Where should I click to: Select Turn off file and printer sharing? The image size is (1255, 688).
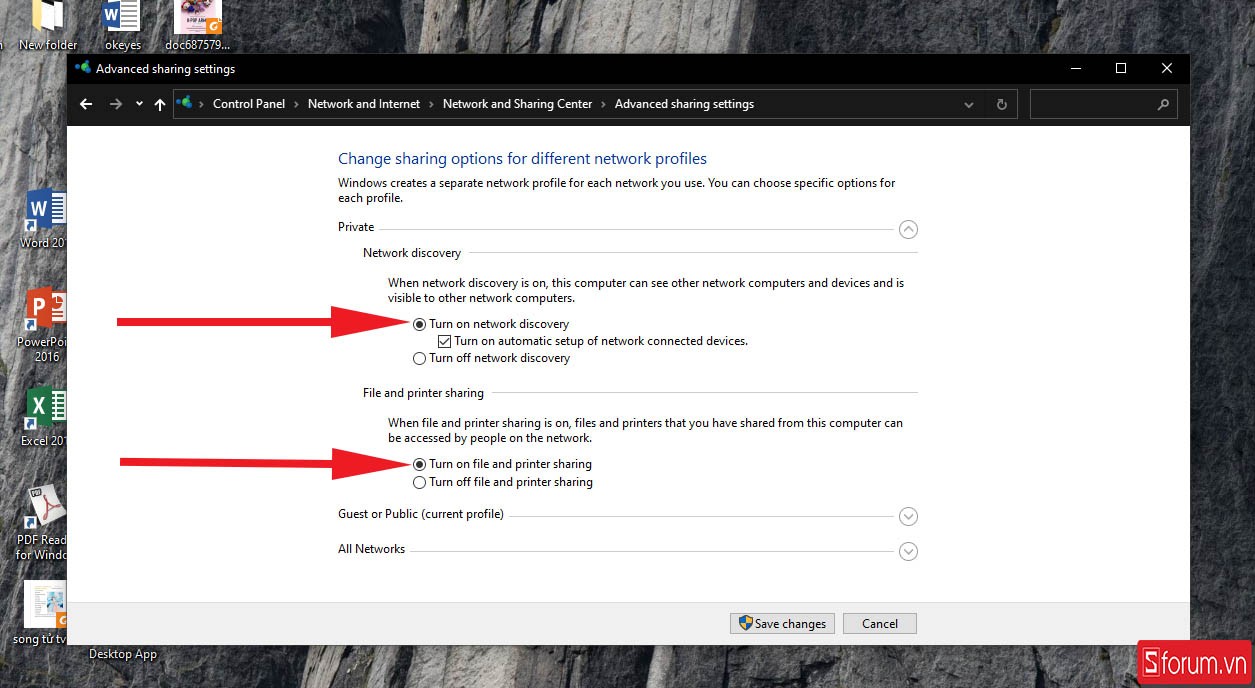tap(419, 482)
